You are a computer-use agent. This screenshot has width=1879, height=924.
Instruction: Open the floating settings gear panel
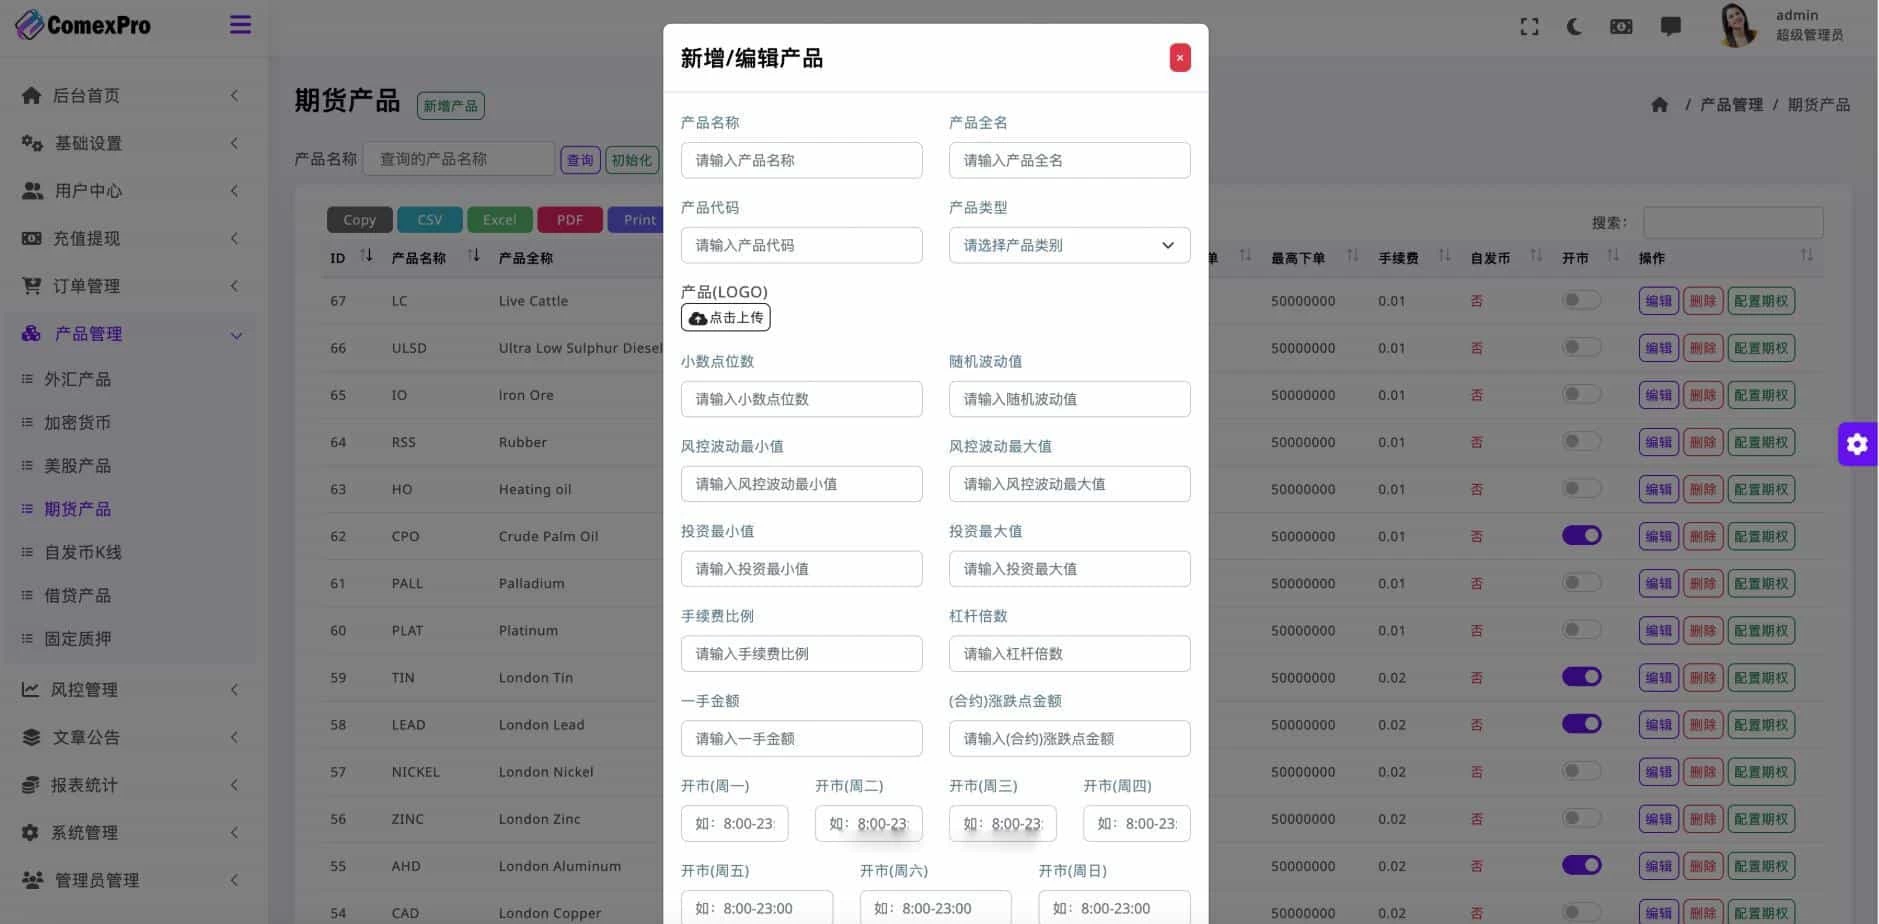pos(1857,444)
